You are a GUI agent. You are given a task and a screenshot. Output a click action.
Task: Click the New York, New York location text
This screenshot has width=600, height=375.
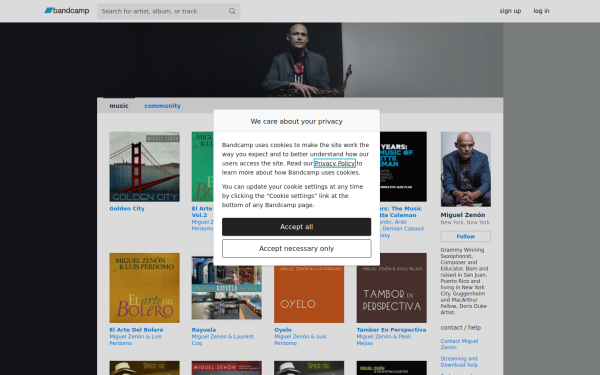(465, 222)
